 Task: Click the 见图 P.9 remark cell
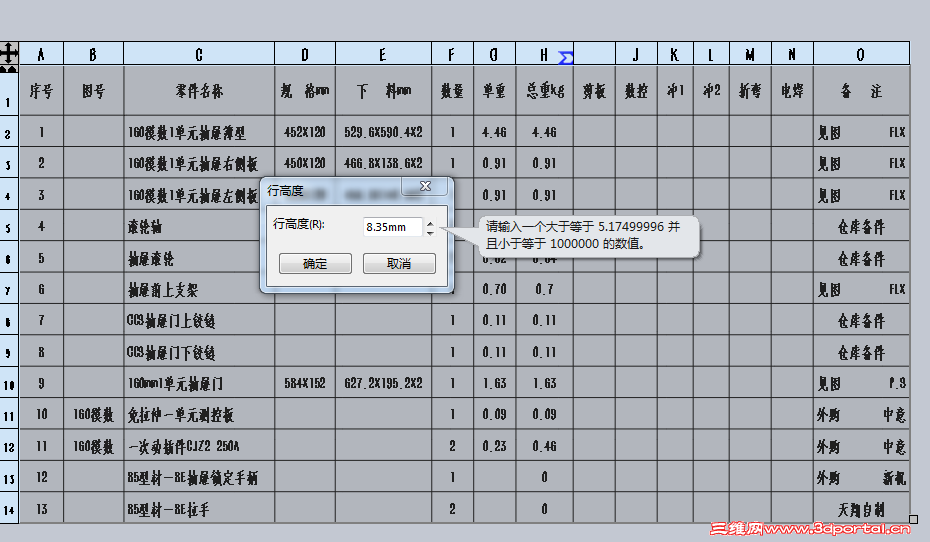click(x=861, y=383)
